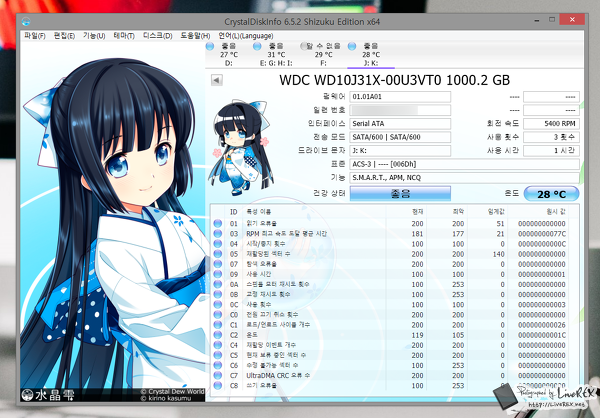Click the status orb for ID C1
Viewport: 600px width, 418px height.
218,325
